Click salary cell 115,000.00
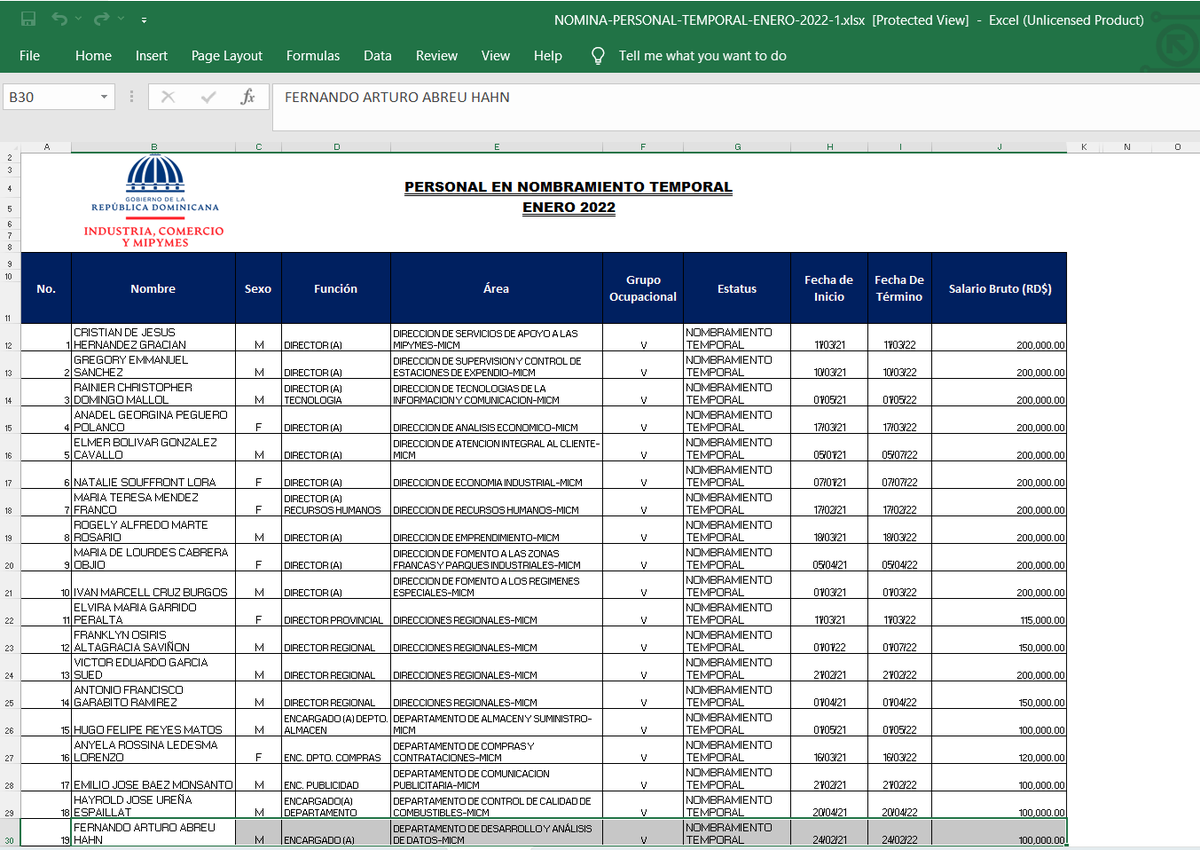Screen dimensions: 1200x850 [x=999, y=613]
